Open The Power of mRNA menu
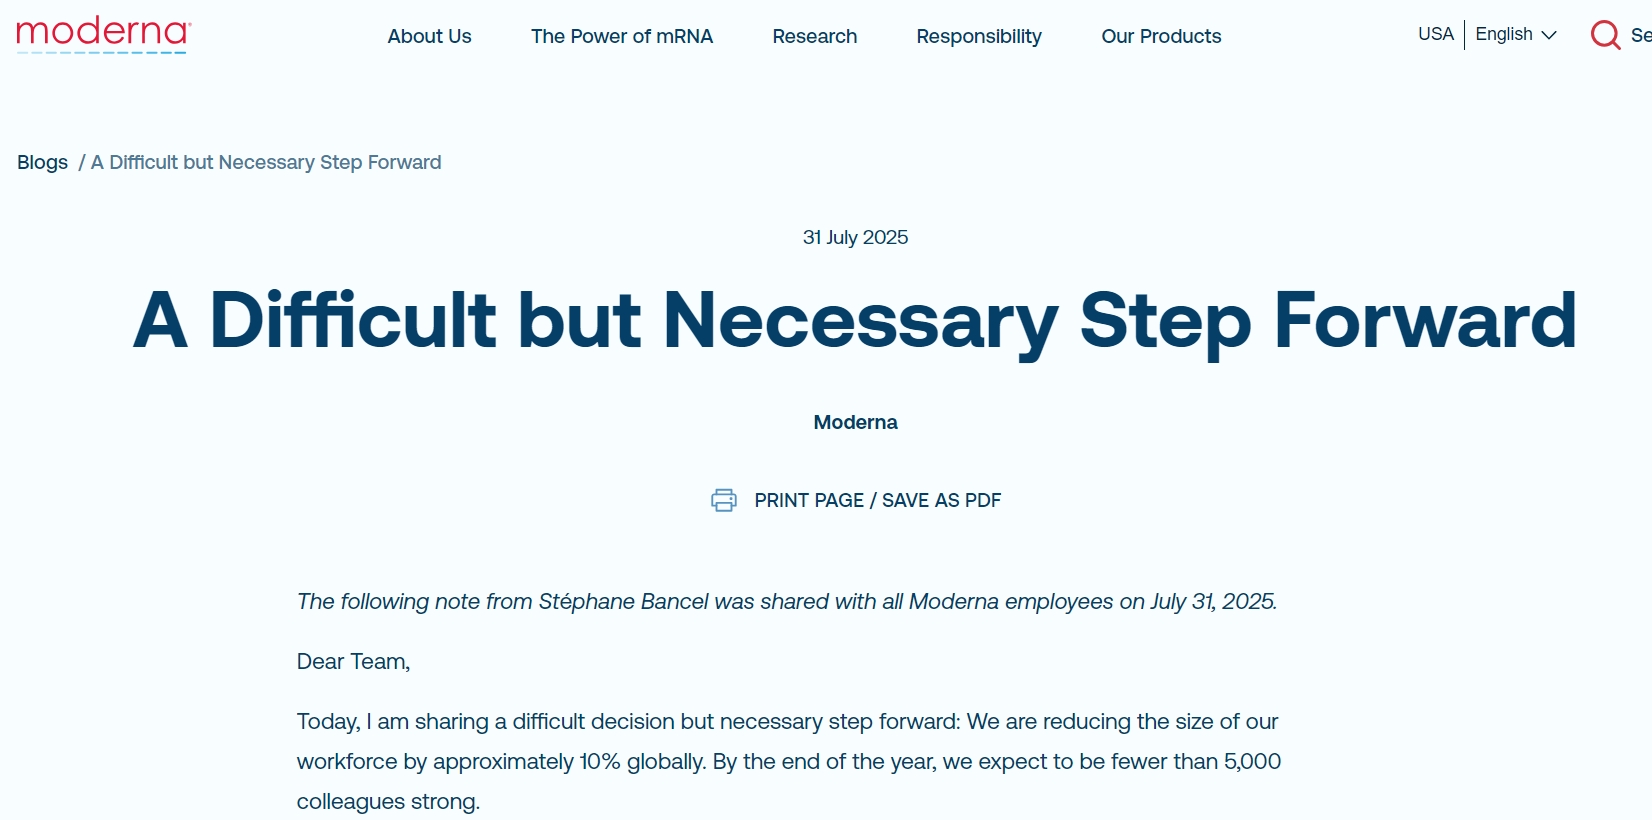This screenshot has height=820, width=1652. click(621, 37)
